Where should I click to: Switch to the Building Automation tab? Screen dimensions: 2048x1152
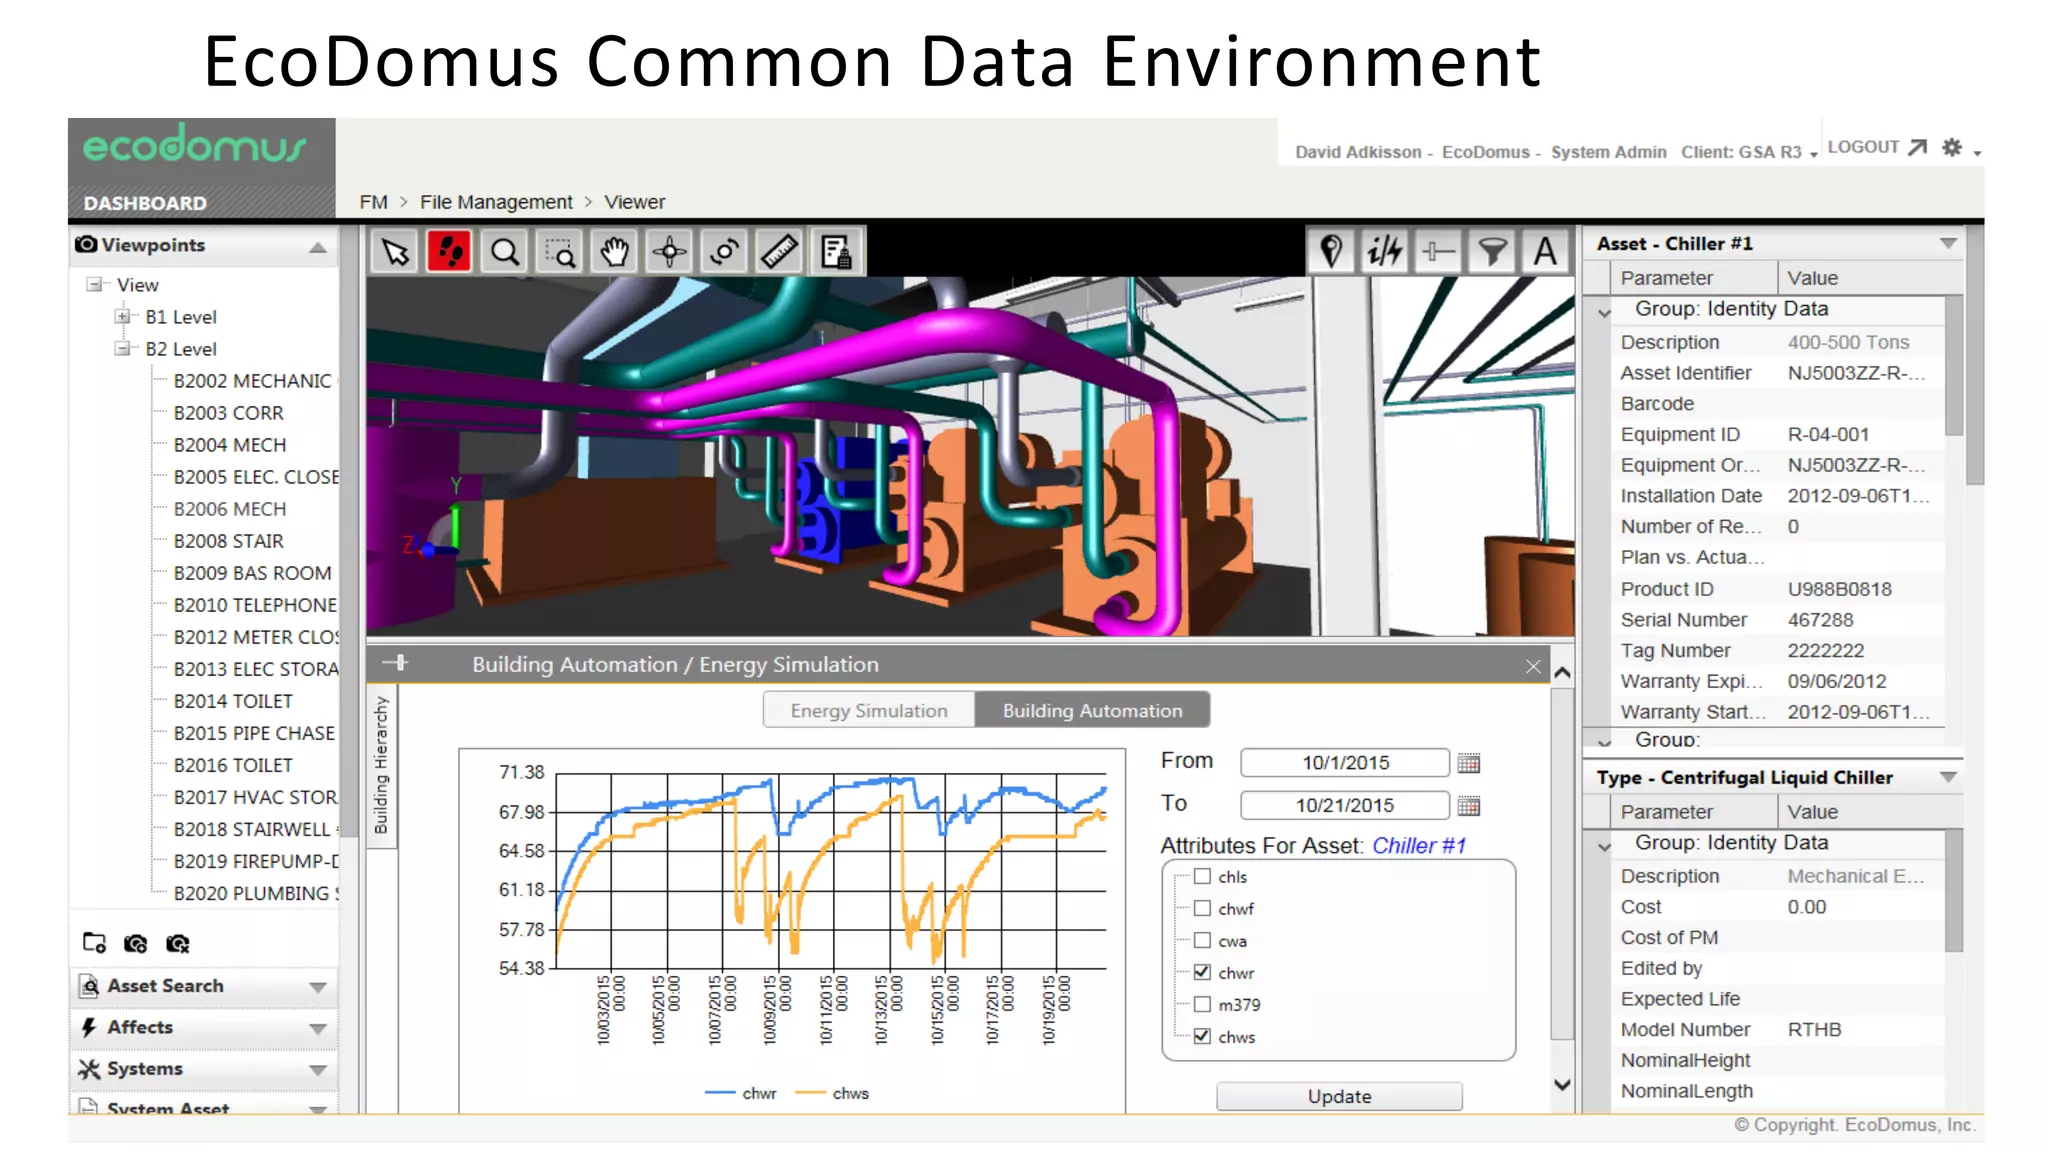point(1092,710)
